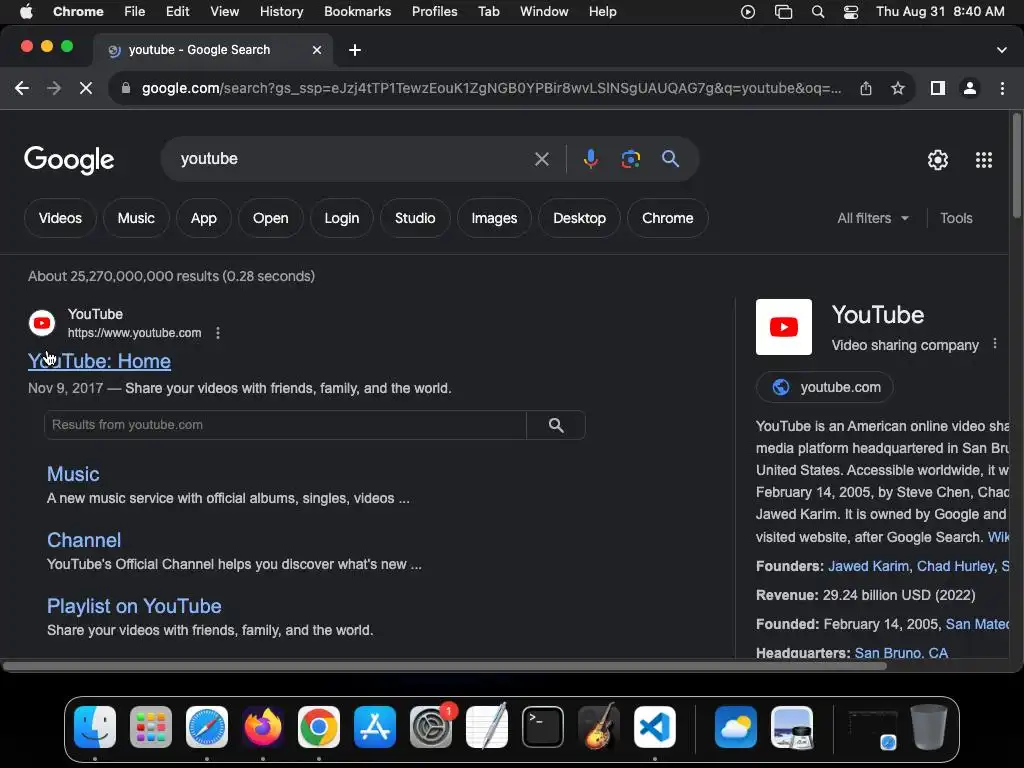Open Google settings gear icon
The height and width of the screenshot is (768, 1024).
[938, 160]
